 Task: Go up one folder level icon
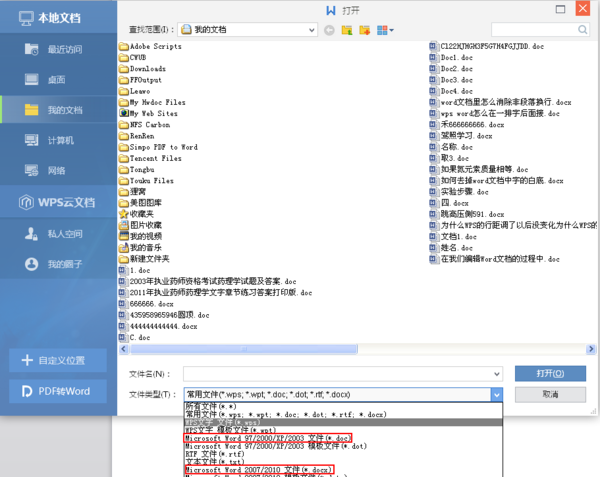pos(347,30)
